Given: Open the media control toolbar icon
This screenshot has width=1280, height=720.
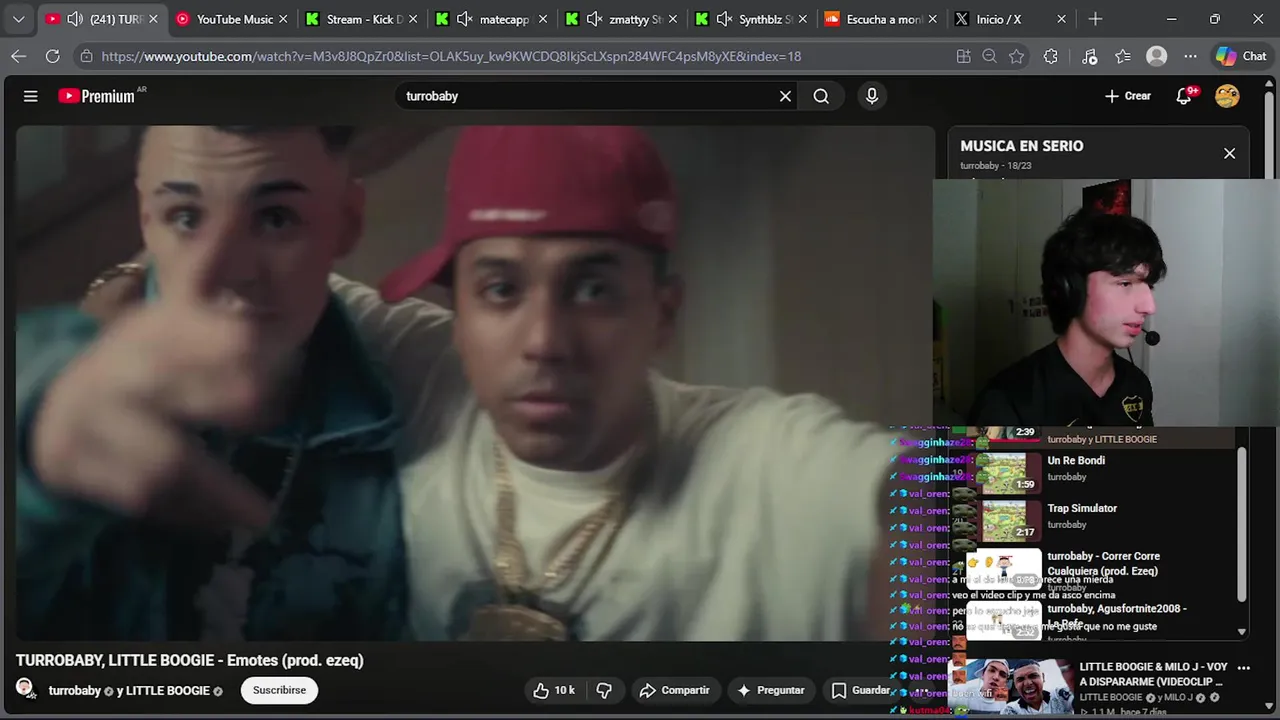Looking at the screenshot, I should click(1090, 57).
